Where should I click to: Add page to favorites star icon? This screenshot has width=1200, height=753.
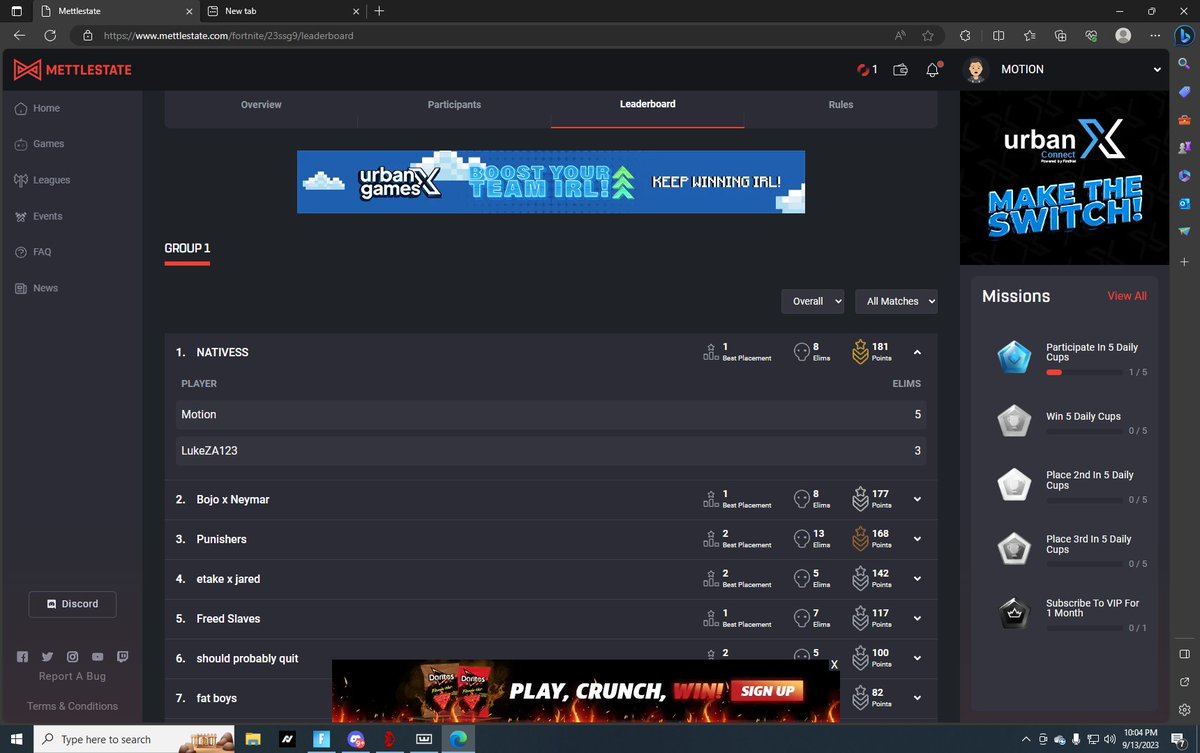[x=928, y=35]
